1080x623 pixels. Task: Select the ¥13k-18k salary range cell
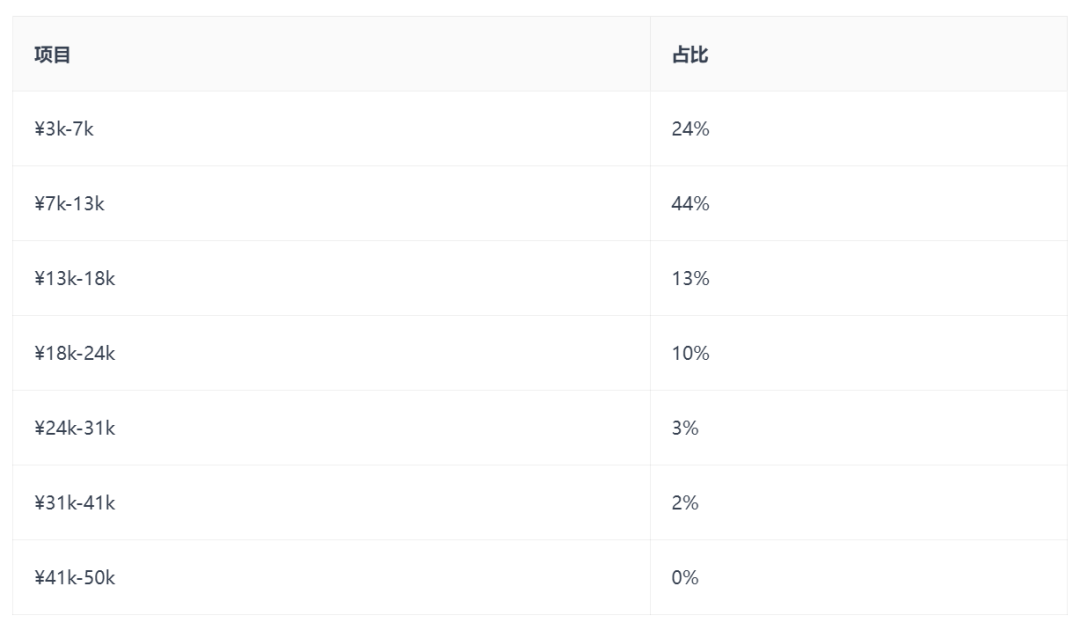74,279
